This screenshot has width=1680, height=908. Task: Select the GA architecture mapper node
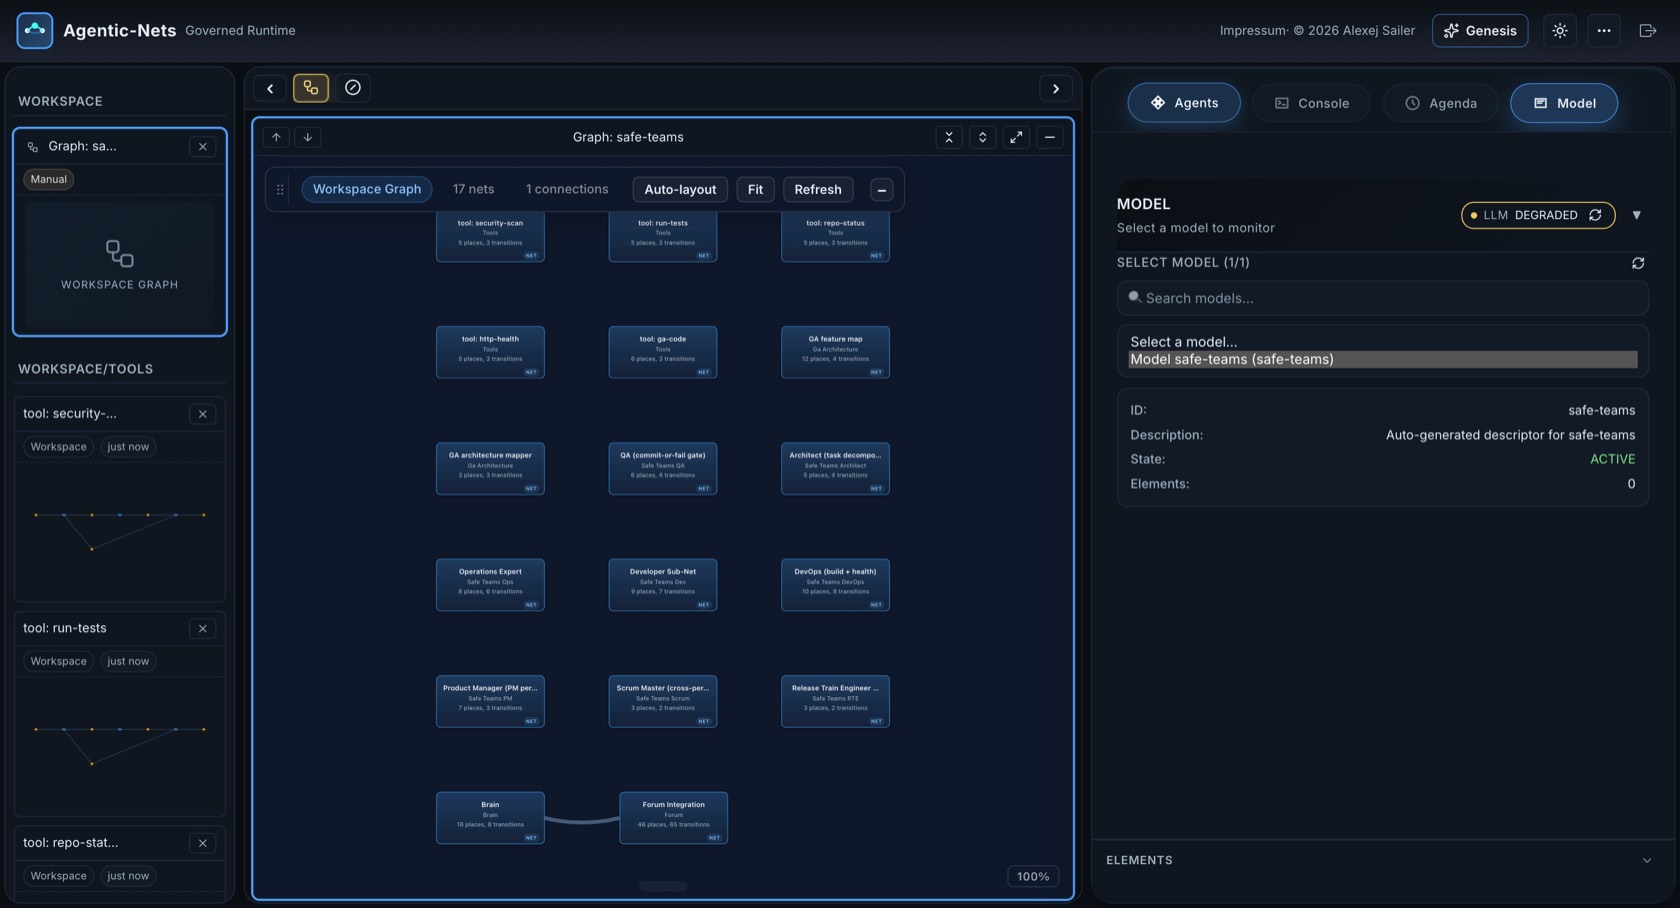click(490, 468)
